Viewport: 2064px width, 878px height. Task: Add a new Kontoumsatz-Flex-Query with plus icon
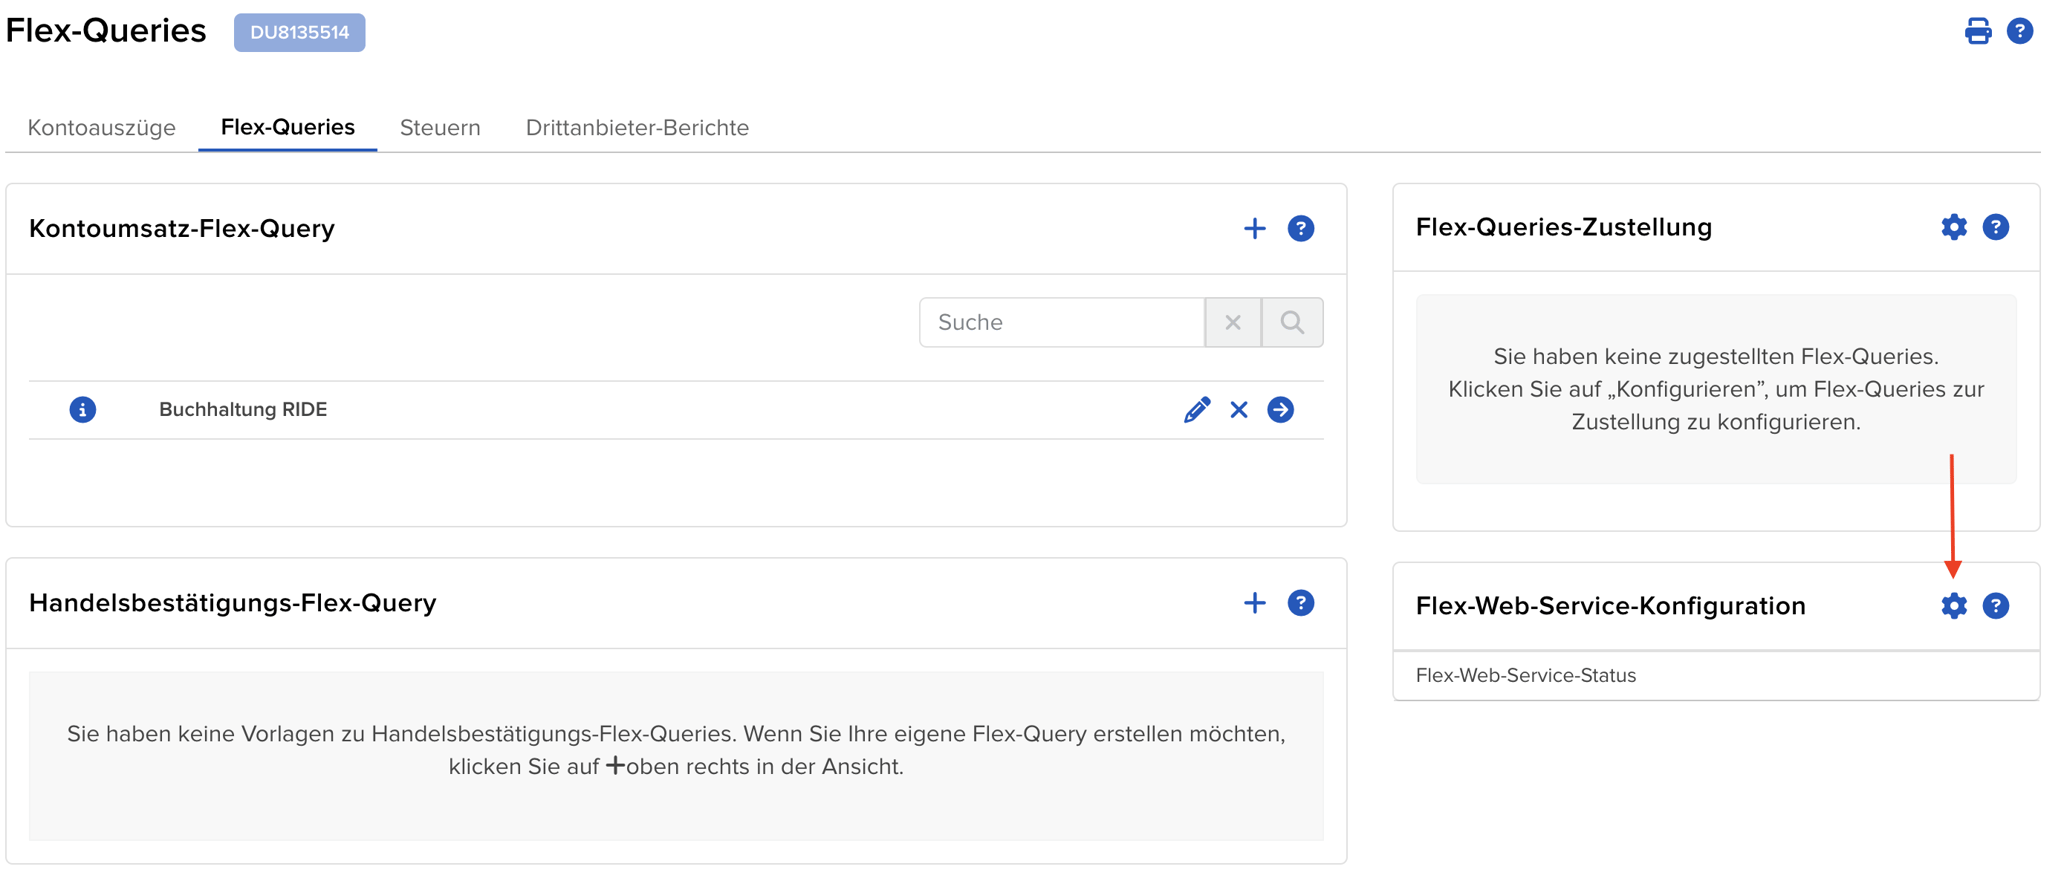(x=1254, y=229)
